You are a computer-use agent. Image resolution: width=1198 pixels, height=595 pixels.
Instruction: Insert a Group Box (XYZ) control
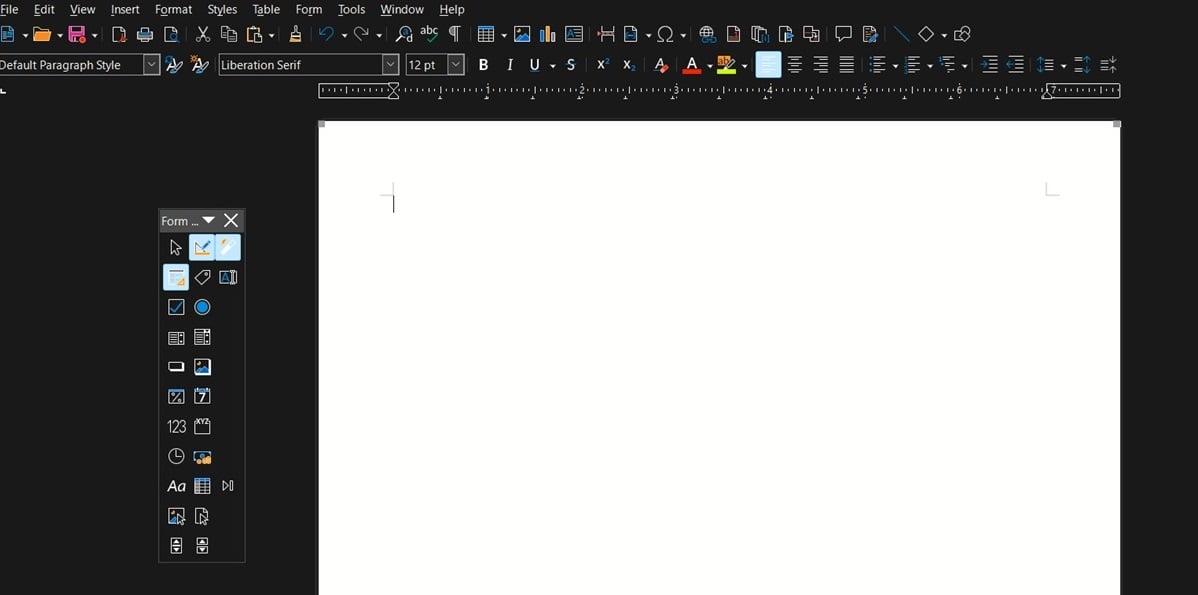point(202,426)
